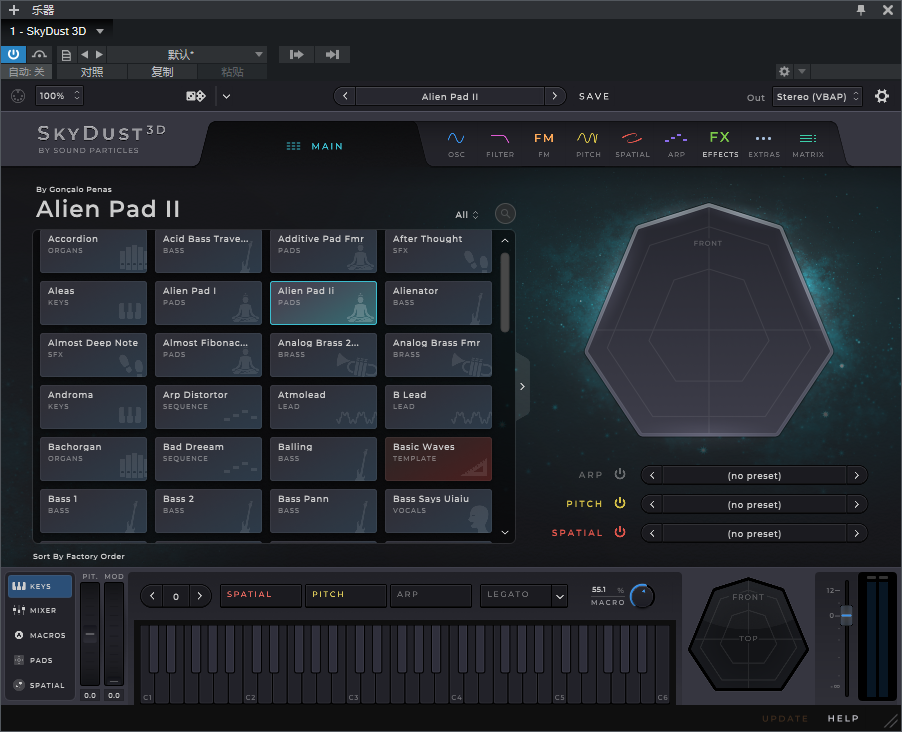The image size is (902, 732).
Task: Click the pitch bend PIT wheel
Action: (90, 634)
